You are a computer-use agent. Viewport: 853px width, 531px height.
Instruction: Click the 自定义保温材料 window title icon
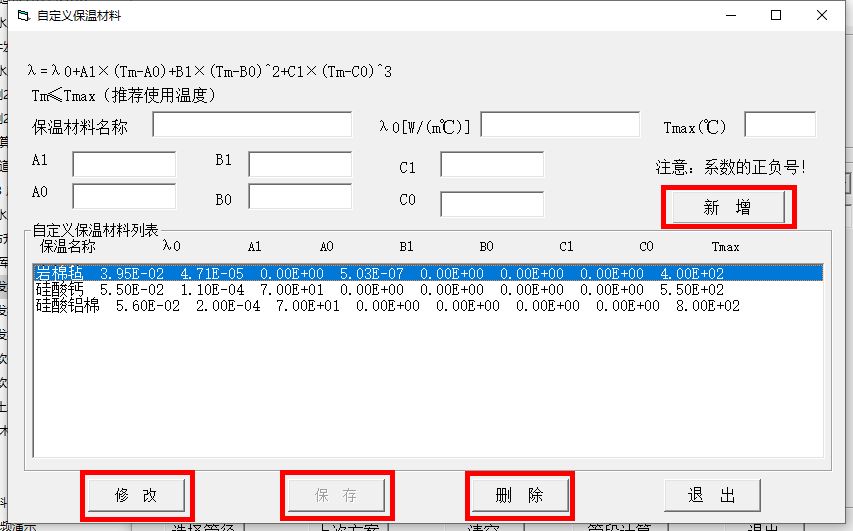[x=23, y=15]
